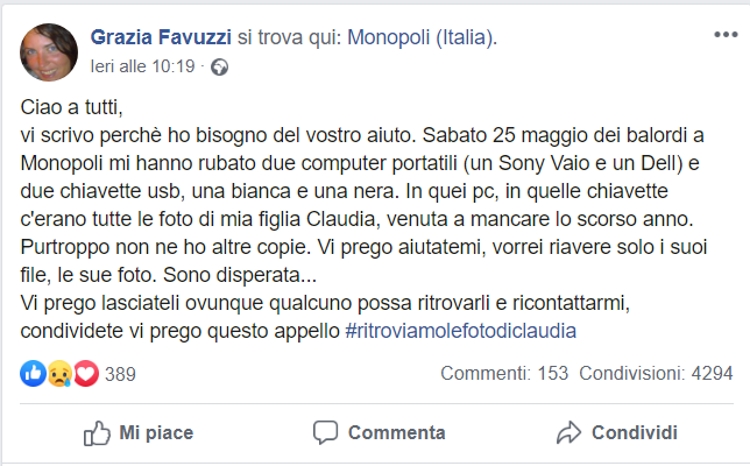This screenshot has width=750, height=466.
Task: Click the red heart reaction icon
Action: click(86, 374)
